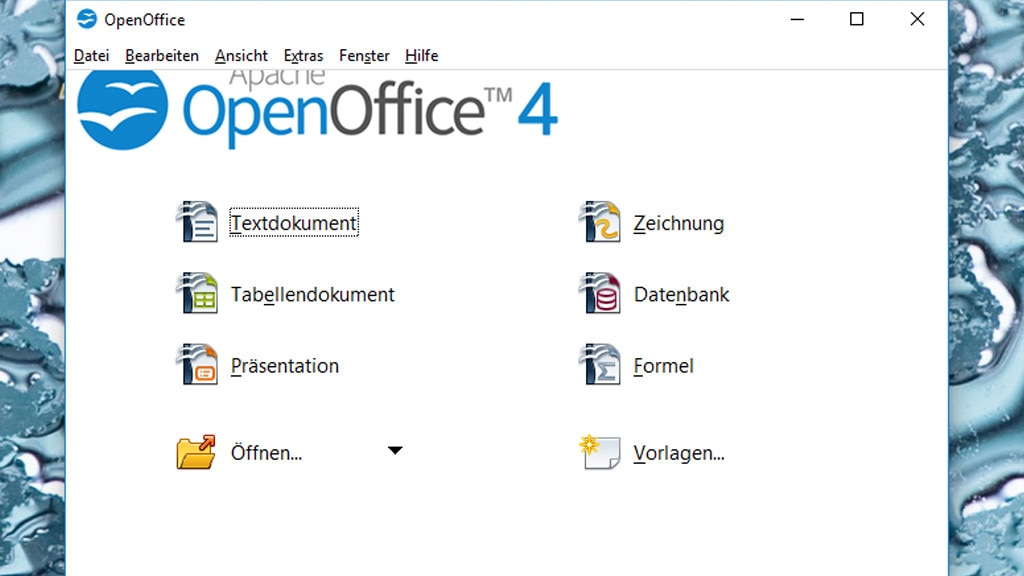Viewport: 1024px width, 576px height.
Task: Open the Bearbeiten menu
Action: (162, 56)
